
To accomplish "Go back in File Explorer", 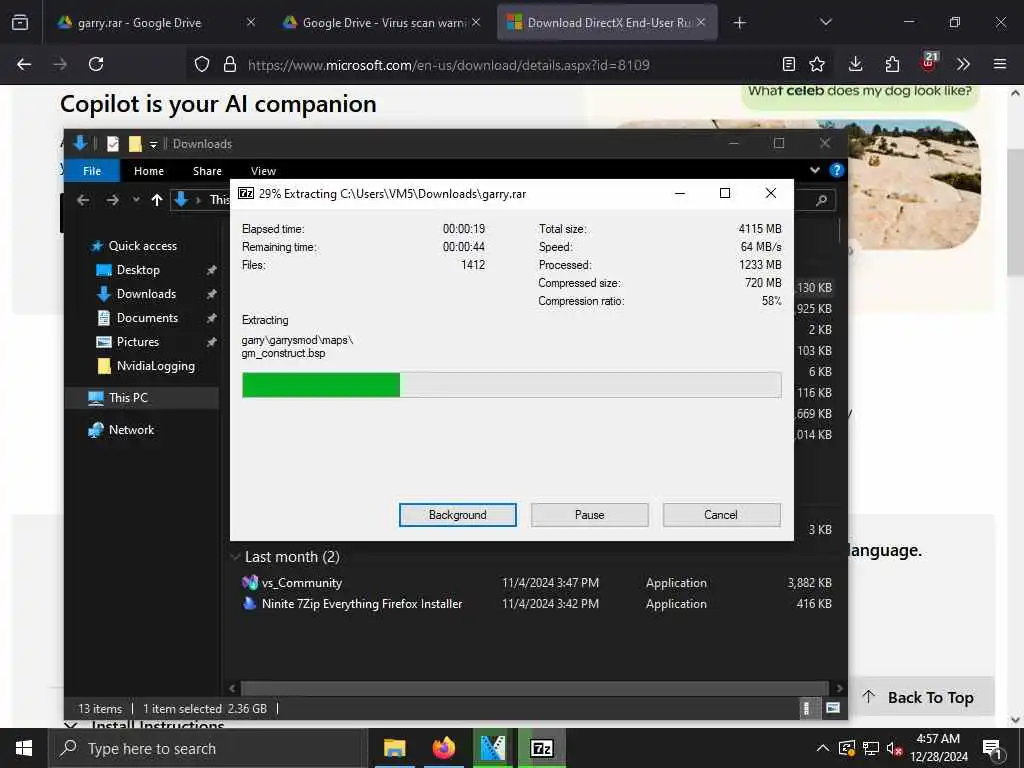I will (x=83, y=200).
